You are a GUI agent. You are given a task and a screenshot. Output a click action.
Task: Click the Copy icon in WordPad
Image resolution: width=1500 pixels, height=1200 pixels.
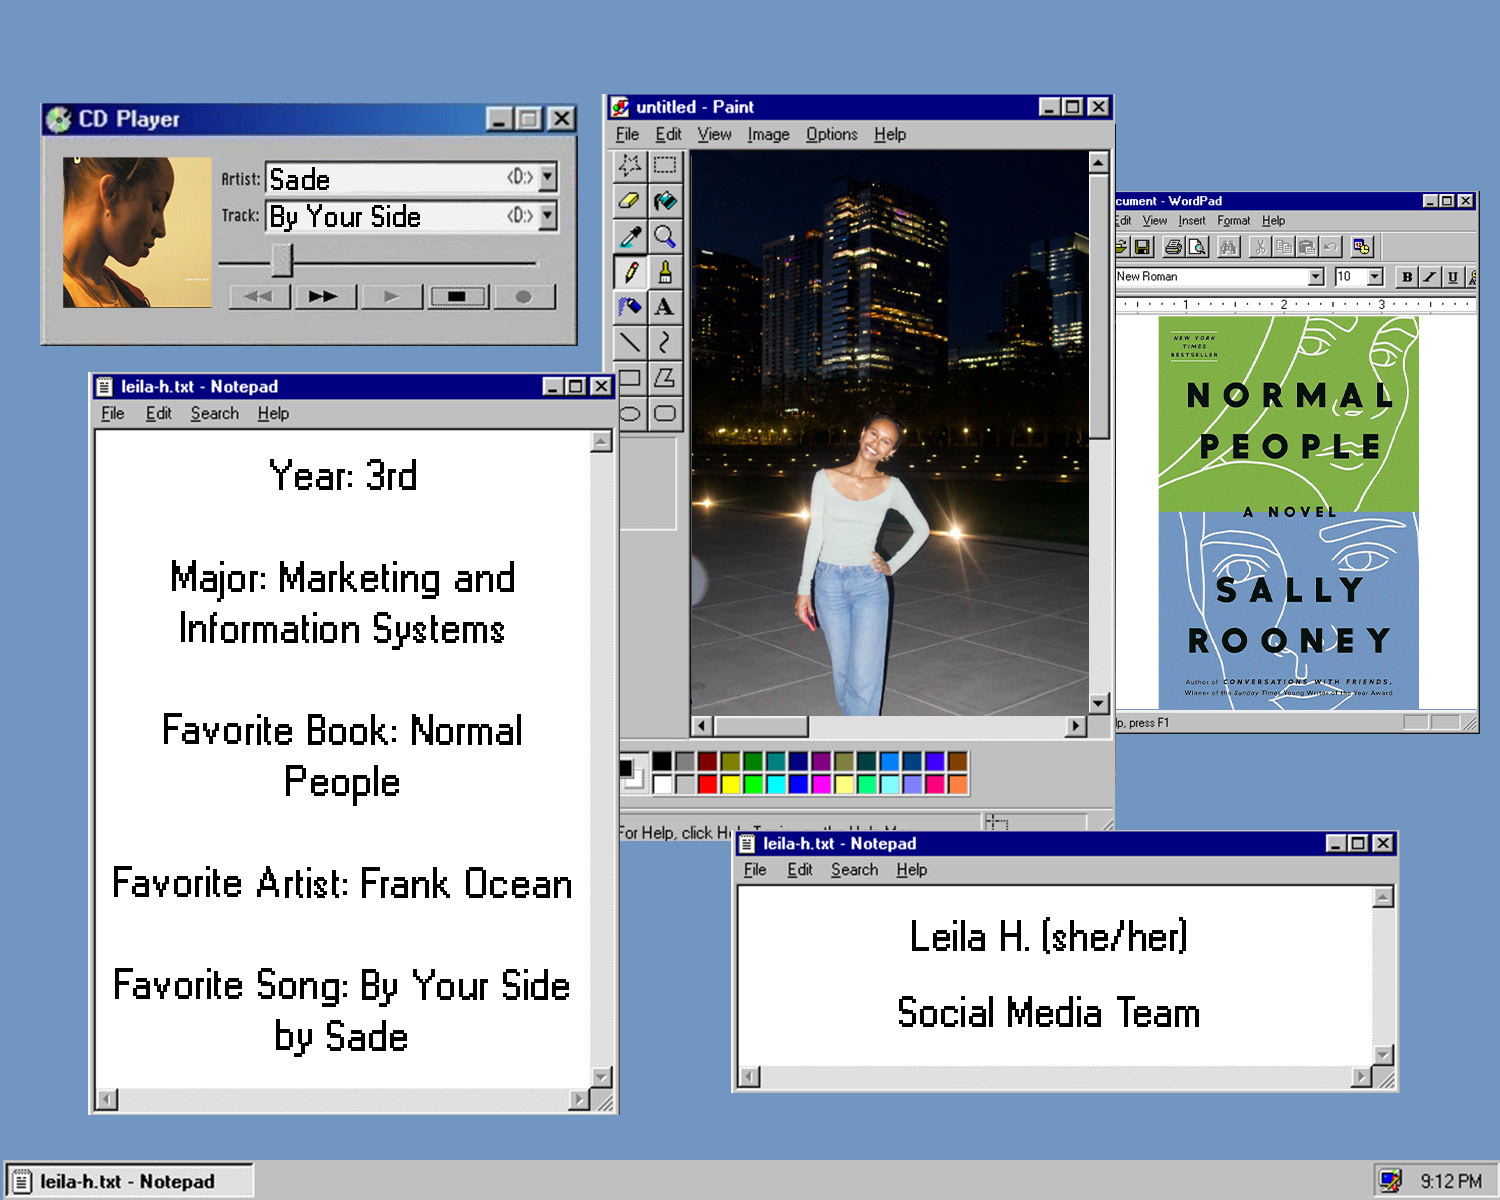coord(1284,246)
